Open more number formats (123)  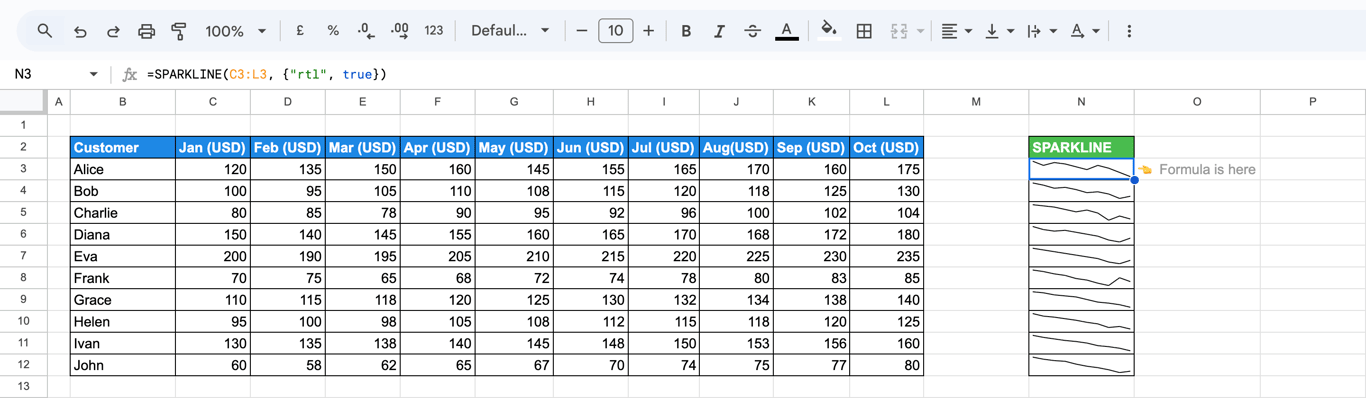[433, 31]
